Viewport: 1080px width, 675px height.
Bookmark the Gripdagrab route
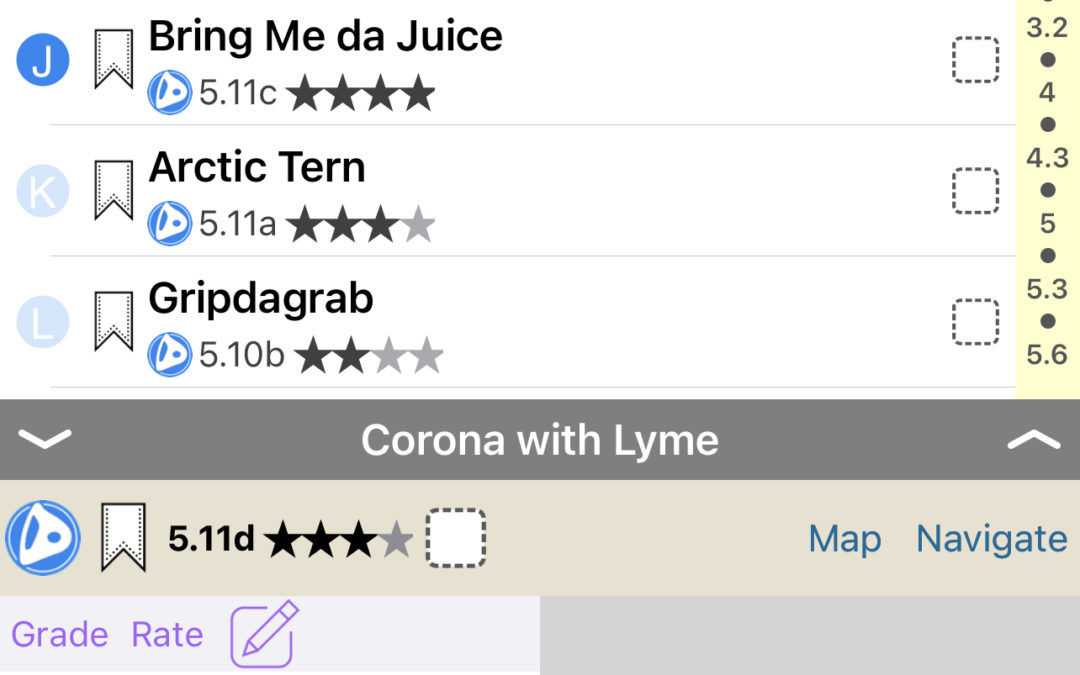[113, 321]
